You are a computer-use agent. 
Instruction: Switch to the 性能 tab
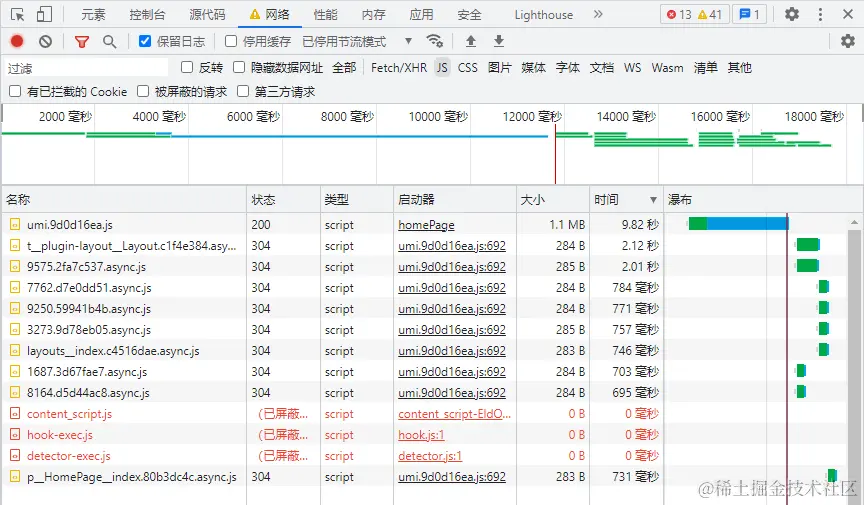[x=325, y=15]
